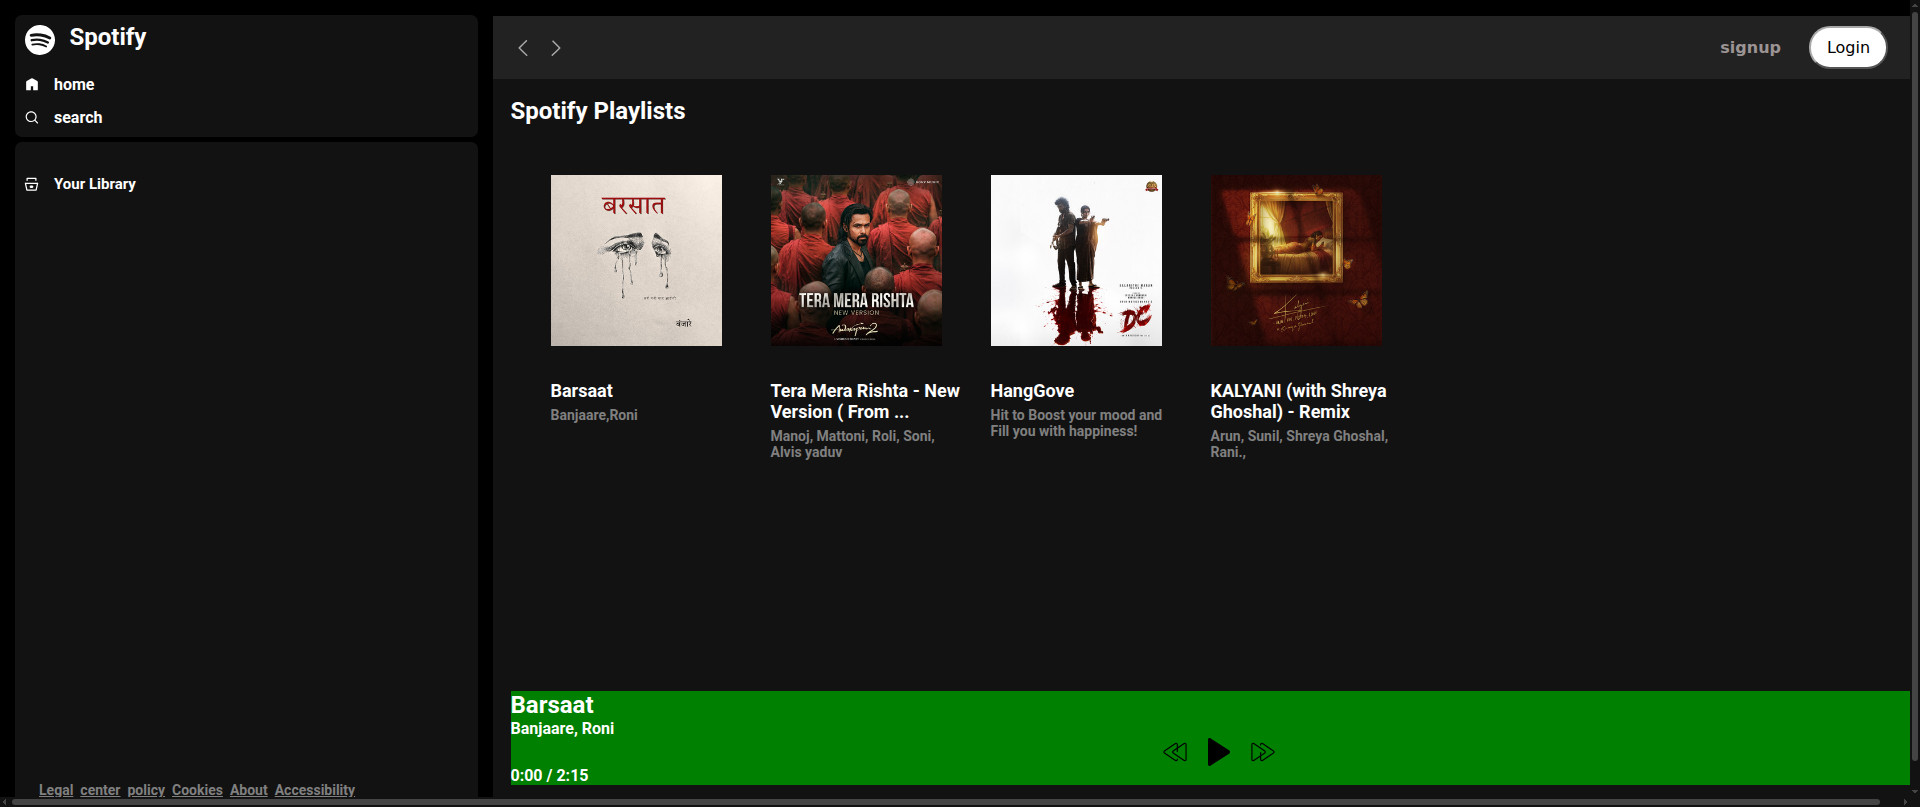This screenshot has width=1920, height=807.
Task: Open Your Library section
Action: click(95, 184)
